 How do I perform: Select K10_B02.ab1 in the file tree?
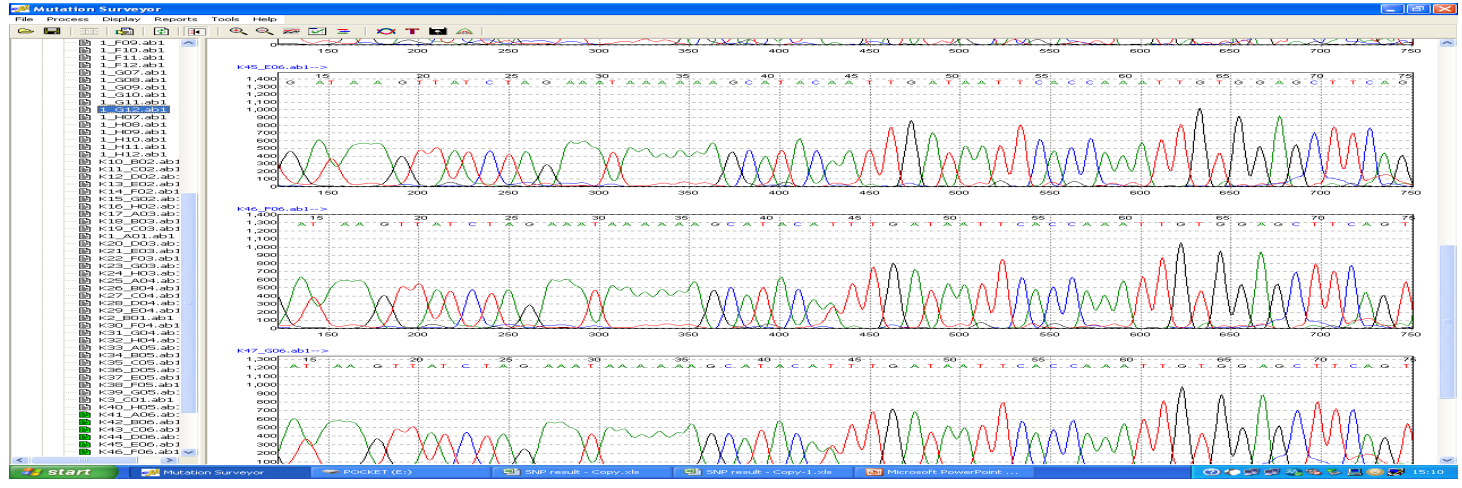(x=139, y=162)
